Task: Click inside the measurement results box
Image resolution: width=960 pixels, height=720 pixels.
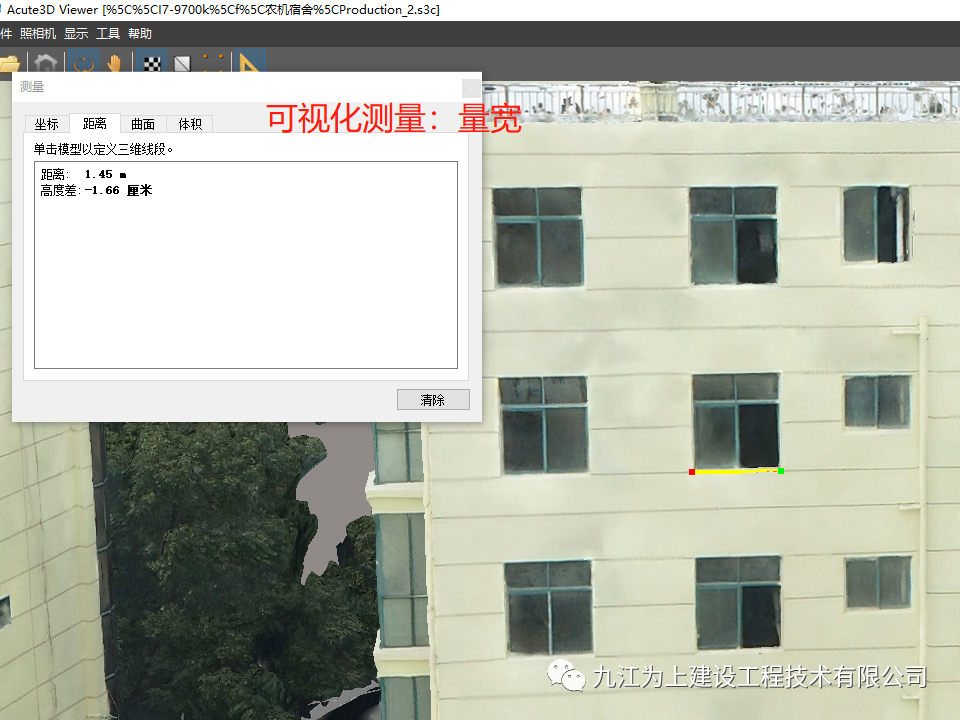Action: pos(245,280)
